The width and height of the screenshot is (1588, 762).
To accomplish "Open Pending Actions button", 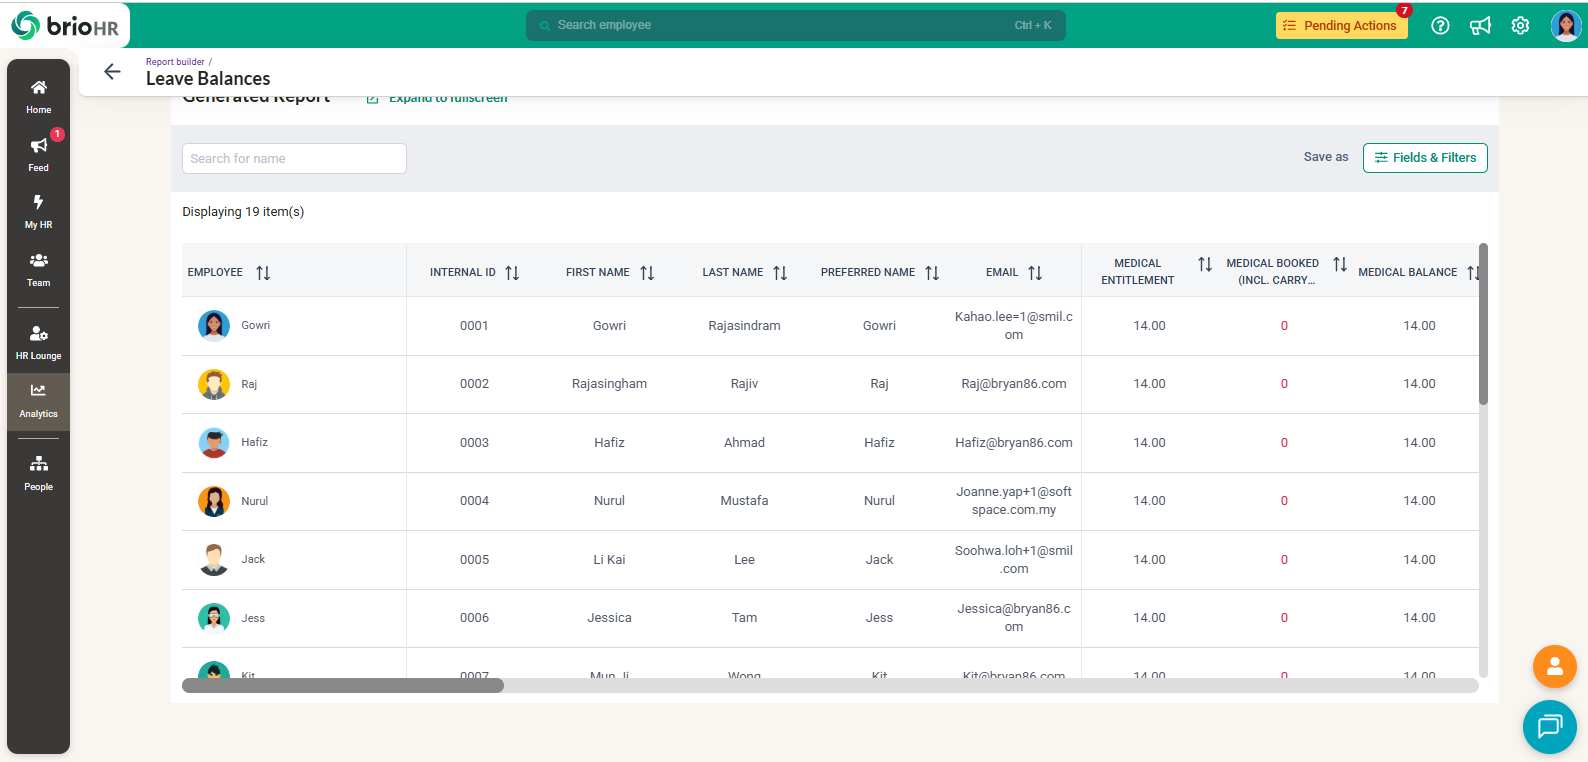I will coord(1341,26).
